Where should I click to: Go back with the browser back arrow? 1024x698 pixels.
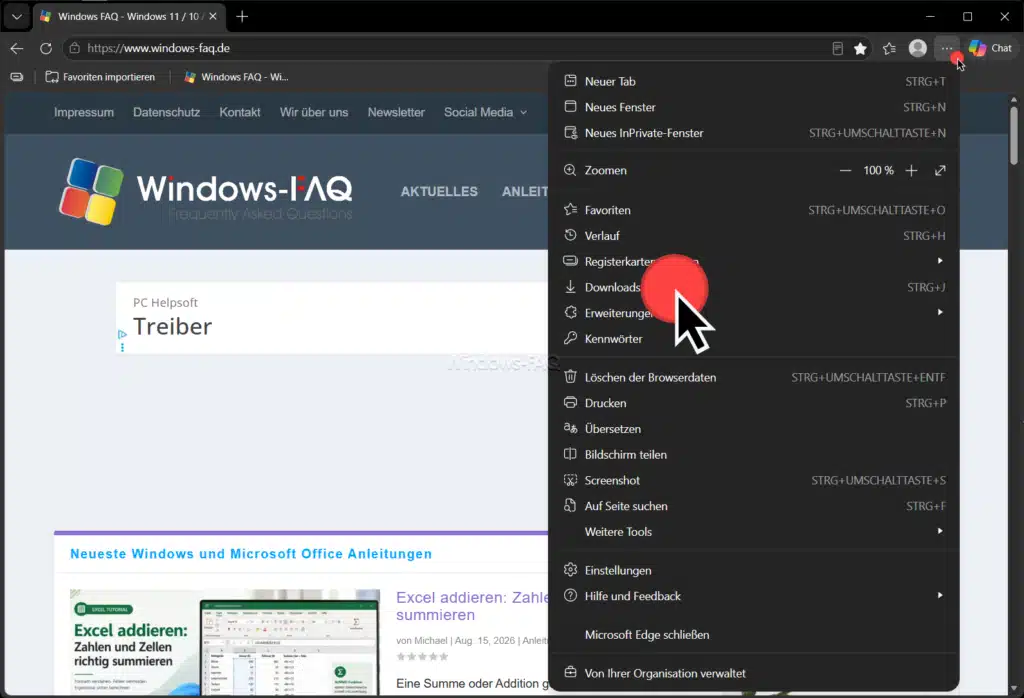(17, 48)
